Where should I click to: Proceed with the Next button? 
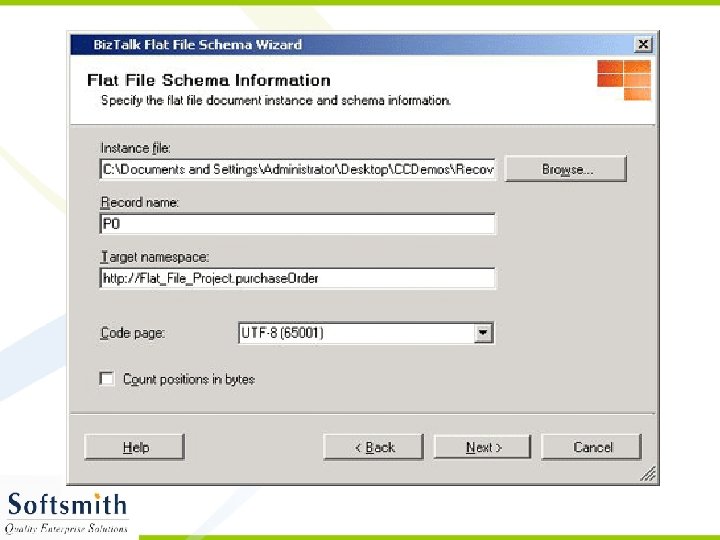click(482, 447)
